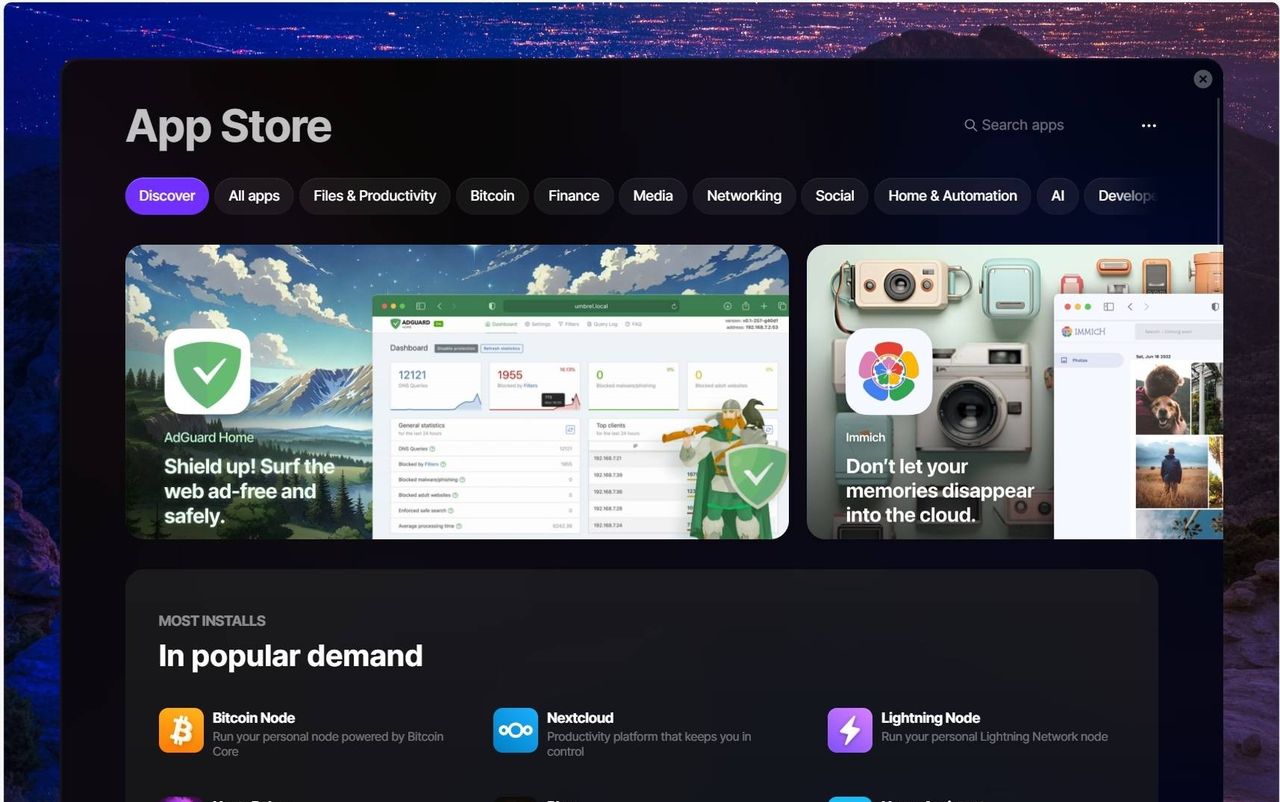Viewport: 1280px width, 802px height.
Task: Click 'Productivity platform that keeps you in control'
Action: click(x=649, y=744)
